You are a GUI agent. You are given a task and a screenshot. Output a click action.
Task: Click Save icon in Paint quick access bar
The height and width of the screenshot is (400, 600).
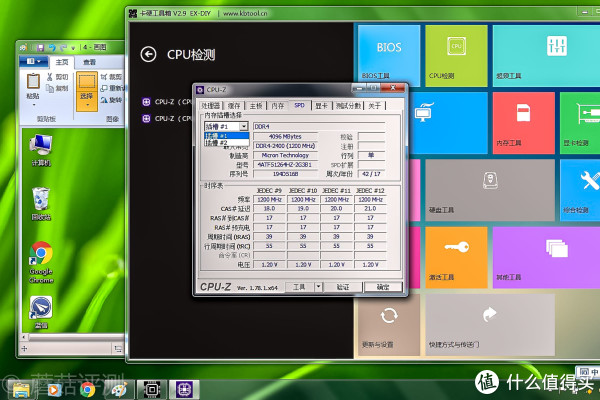click(x=40, y=47)
